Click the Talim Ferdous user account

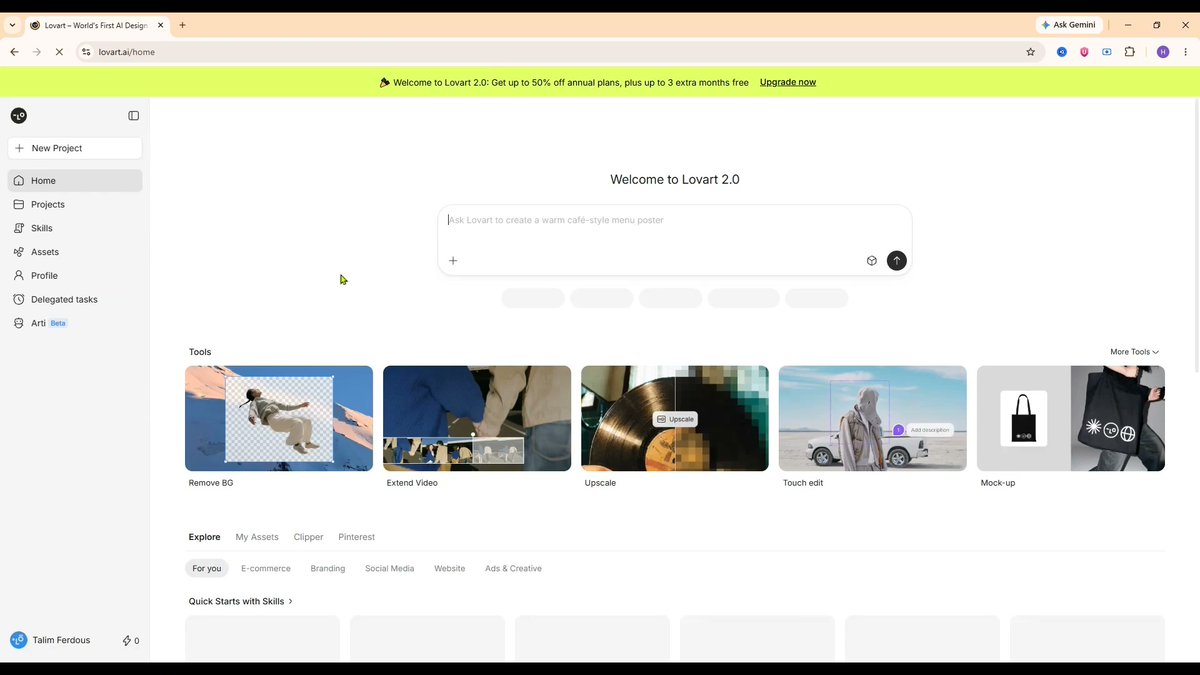[x=50, y=640]
